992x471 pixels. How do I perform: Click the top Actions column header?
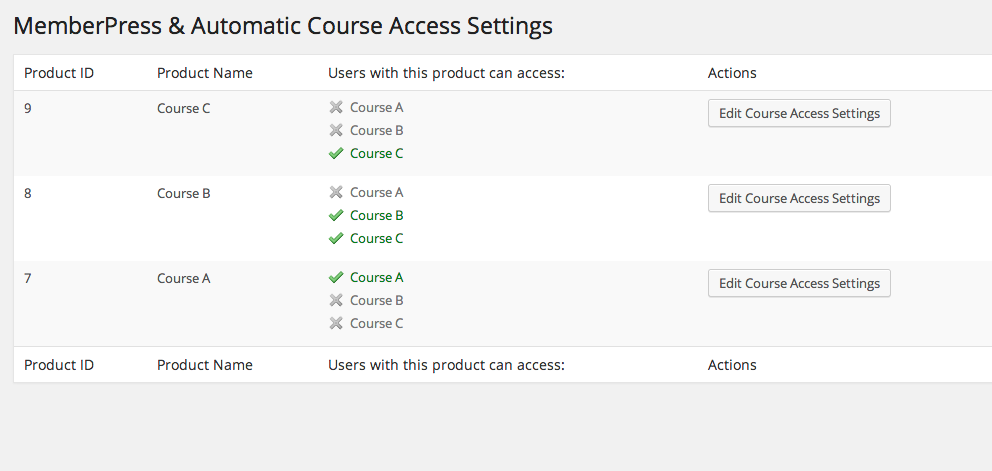click(732, 73)
